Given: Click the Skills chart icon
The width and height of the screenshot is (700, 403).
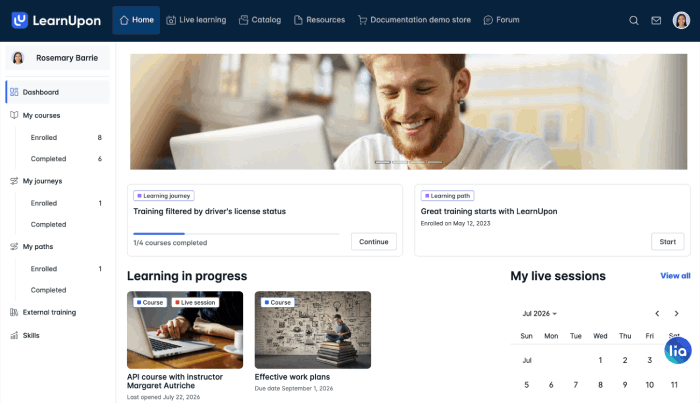Looking at the screenshot, I should 14,335.
